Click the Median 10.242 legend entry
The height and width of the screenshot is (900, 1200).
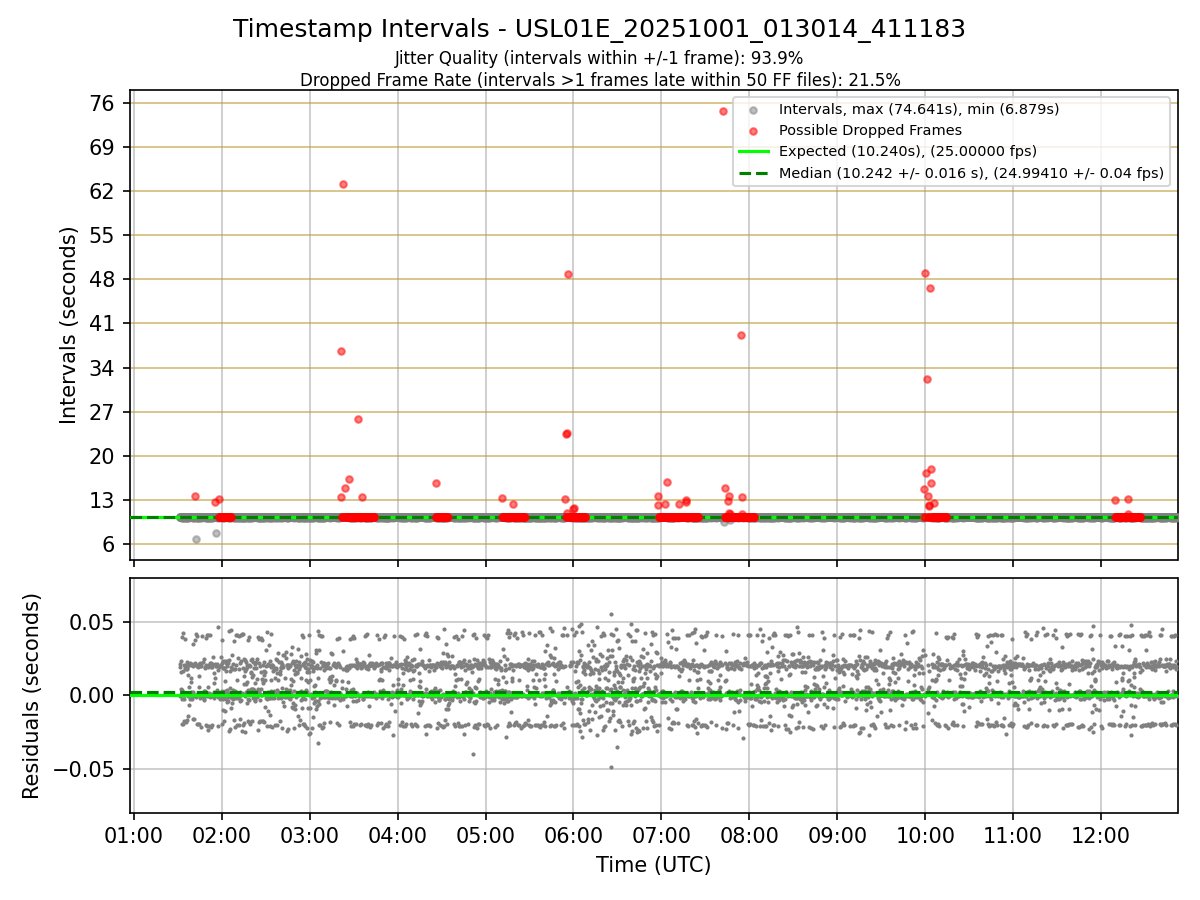tap(971, 173)
